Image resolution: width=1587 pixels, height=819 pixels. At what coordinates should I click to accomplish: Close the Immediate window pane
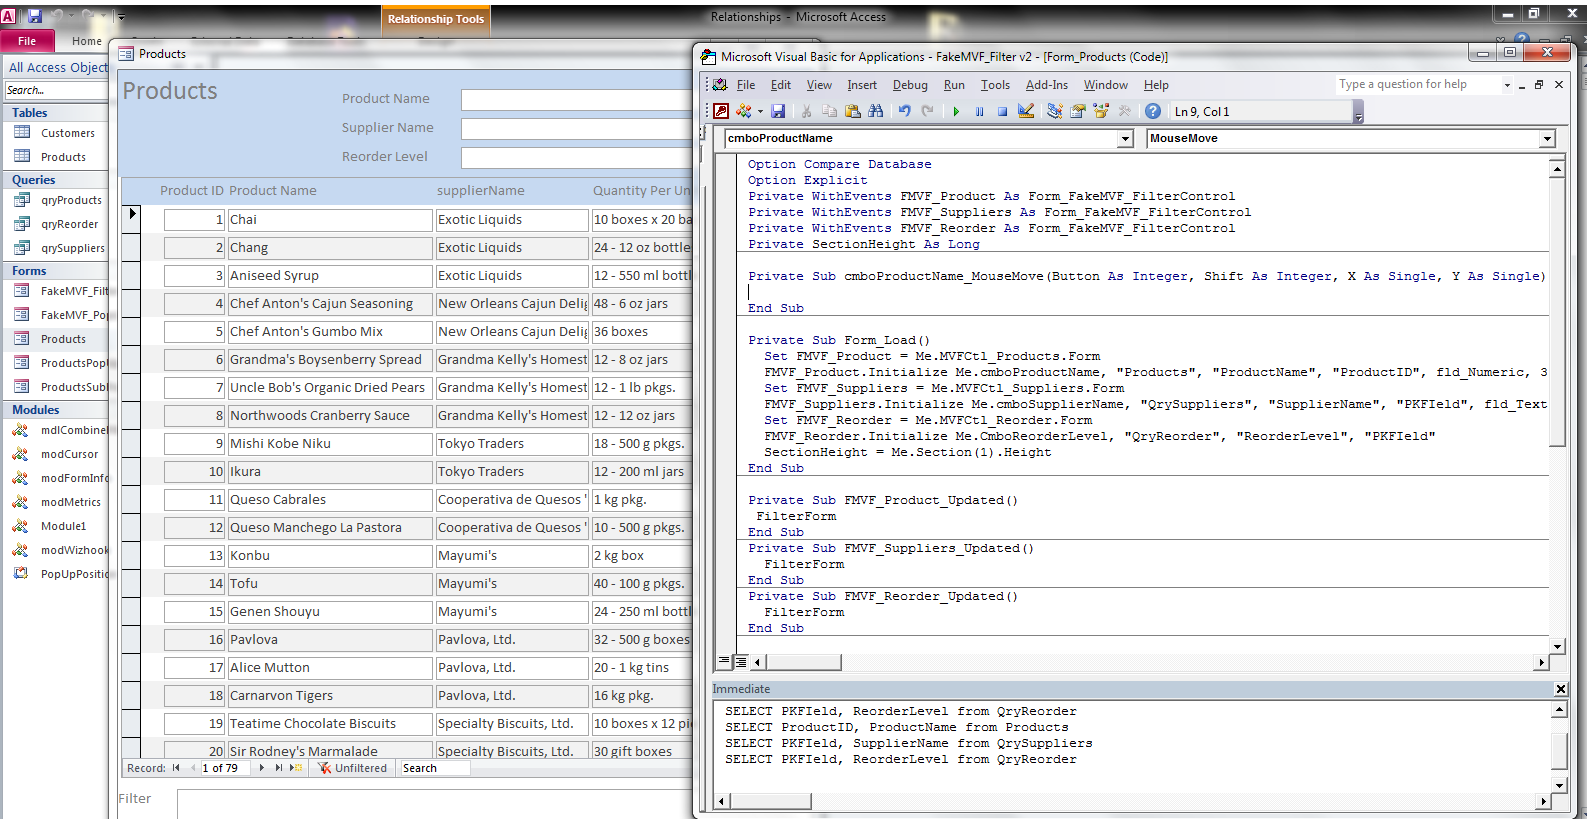1561,689
